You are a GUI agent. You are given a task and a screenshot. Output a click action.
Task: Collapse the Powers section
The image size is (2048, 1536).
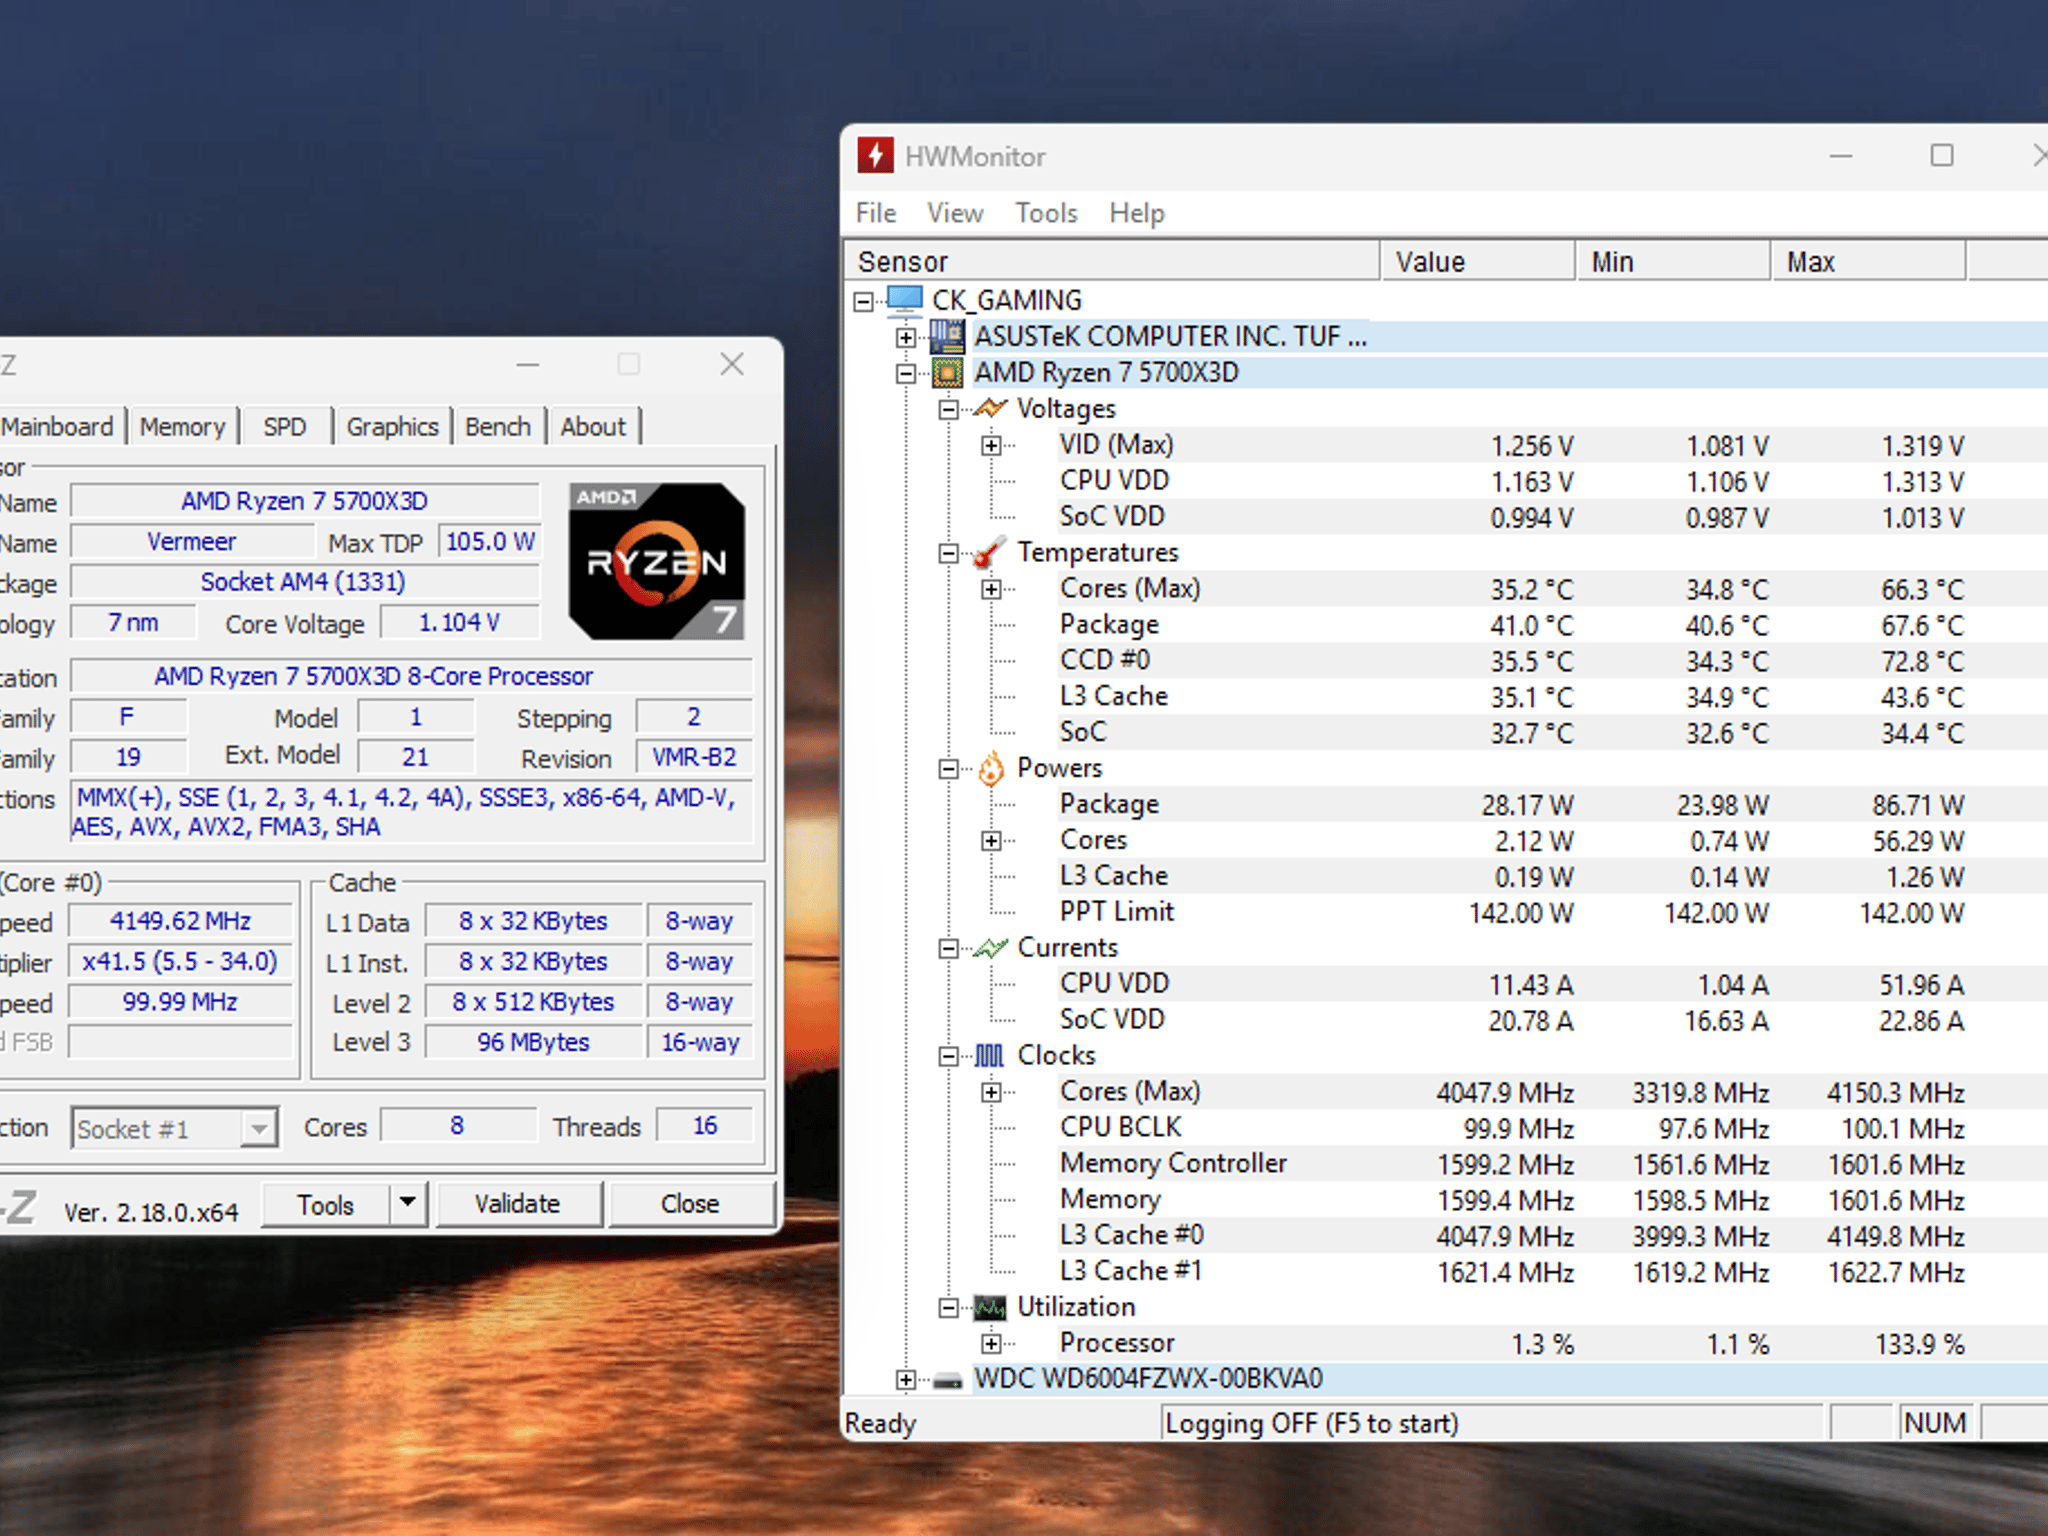coord(948,769)
